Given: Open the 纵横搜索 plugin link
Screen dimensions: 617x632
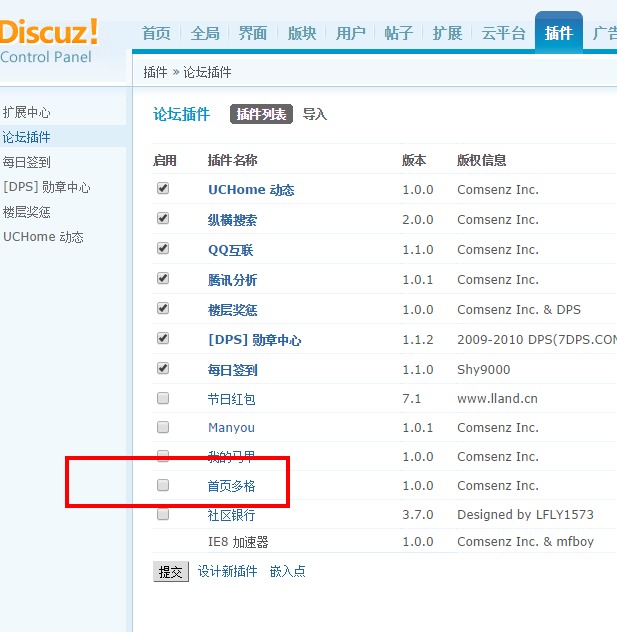Looking at the screenshot, I should (x=233, y=220).
